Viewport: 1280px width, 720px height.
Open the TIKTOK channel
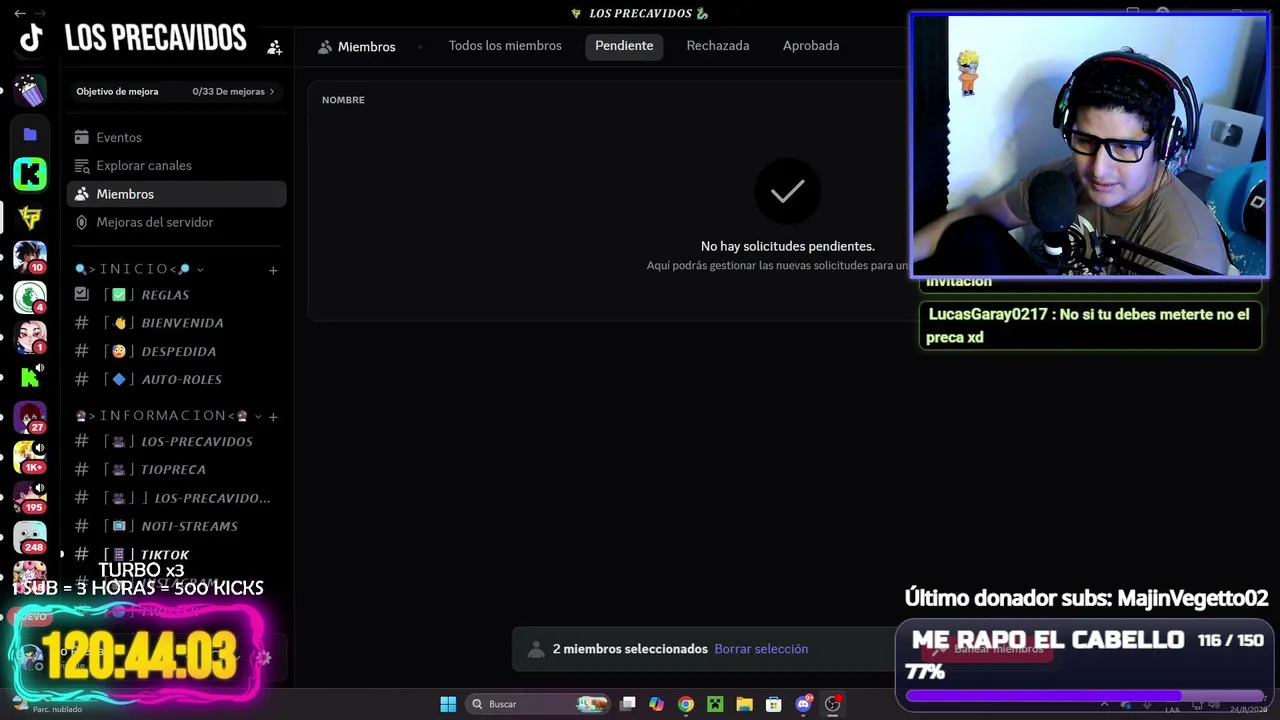pos(176,554)
